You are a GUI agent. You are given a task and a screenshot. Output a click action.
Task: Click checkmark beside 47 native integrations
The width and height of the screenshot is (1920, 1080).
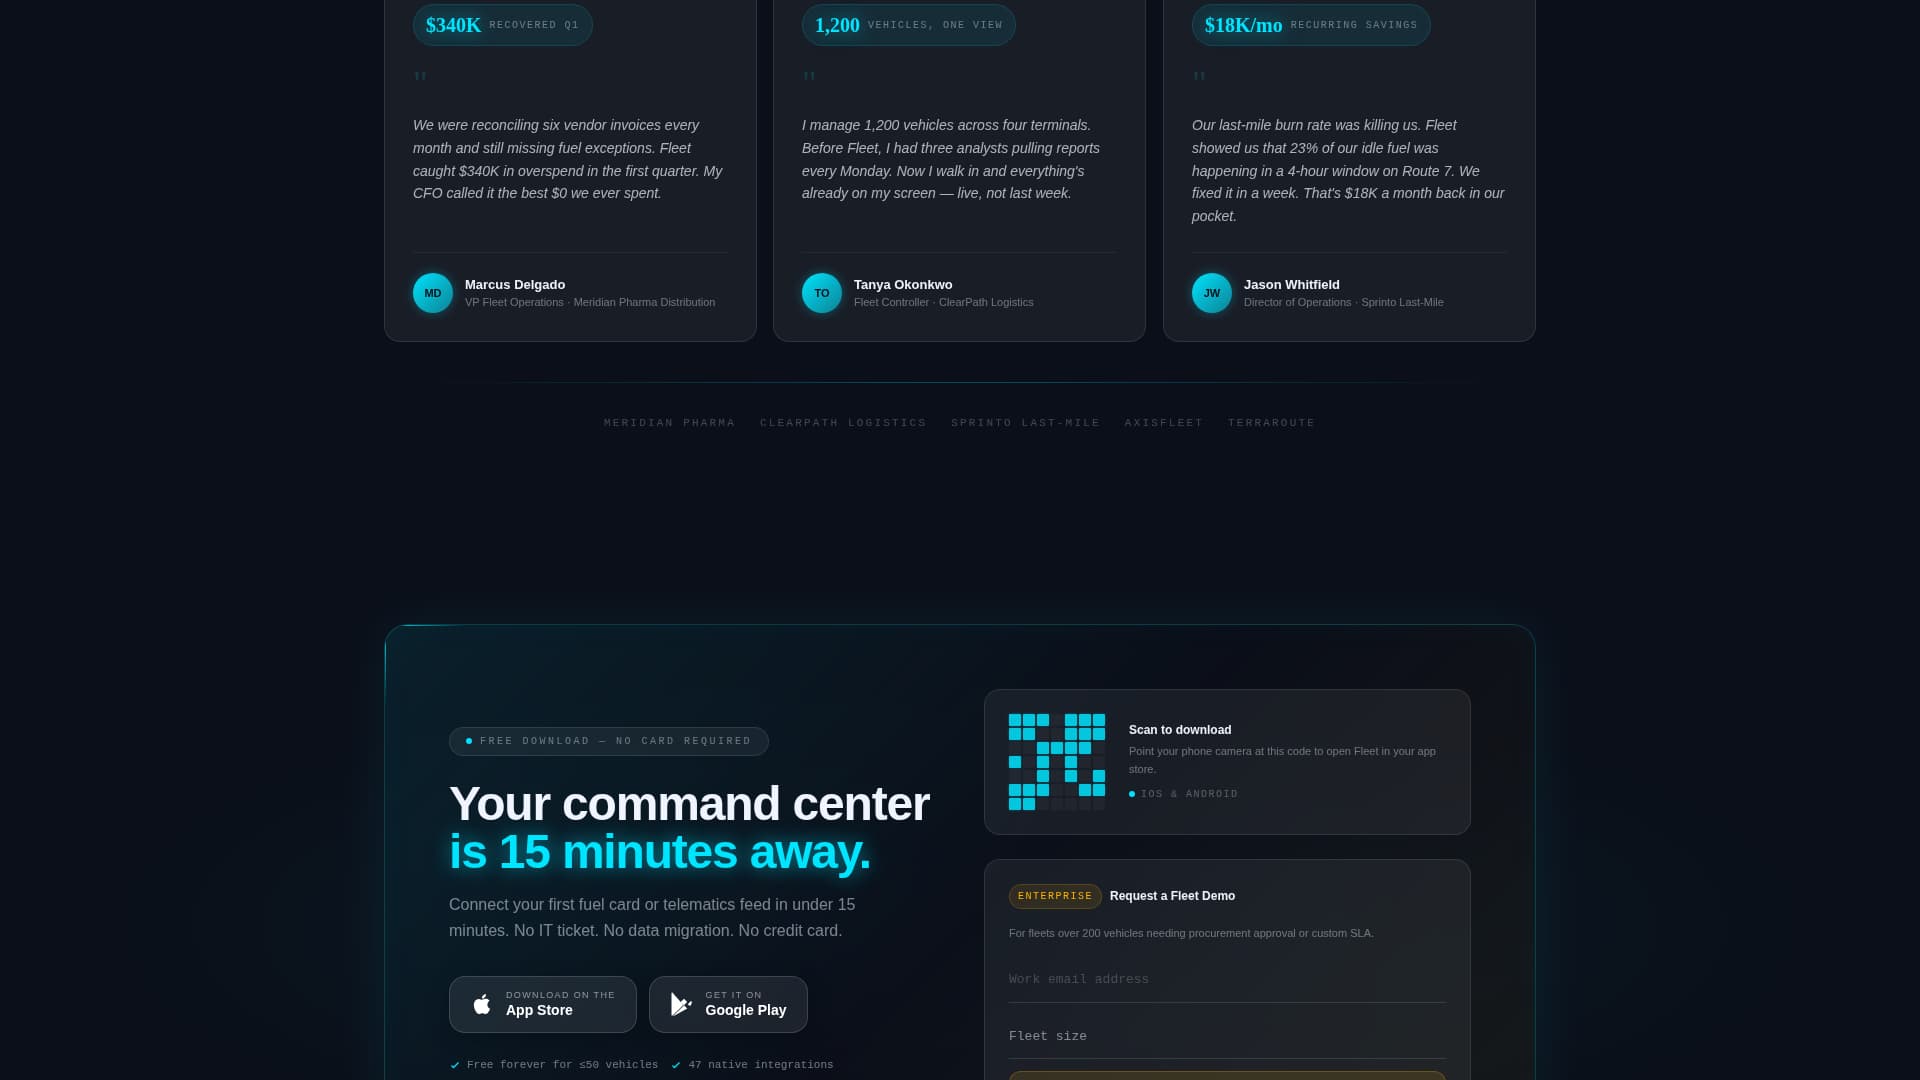(x=676, y=1065)
